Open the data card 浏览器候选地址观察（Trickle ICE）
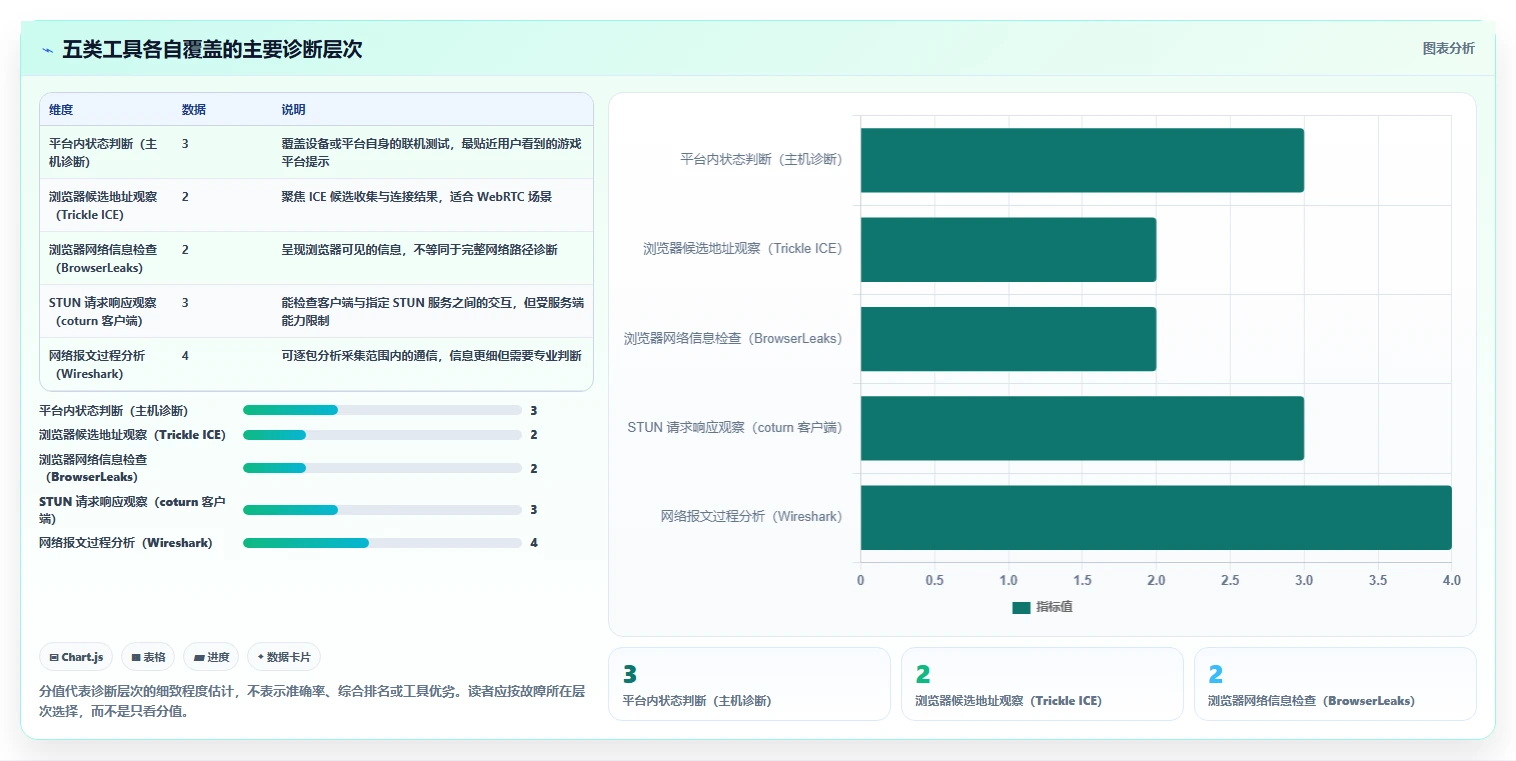The image size is (1516, 761). click(x=1042, y=684)
